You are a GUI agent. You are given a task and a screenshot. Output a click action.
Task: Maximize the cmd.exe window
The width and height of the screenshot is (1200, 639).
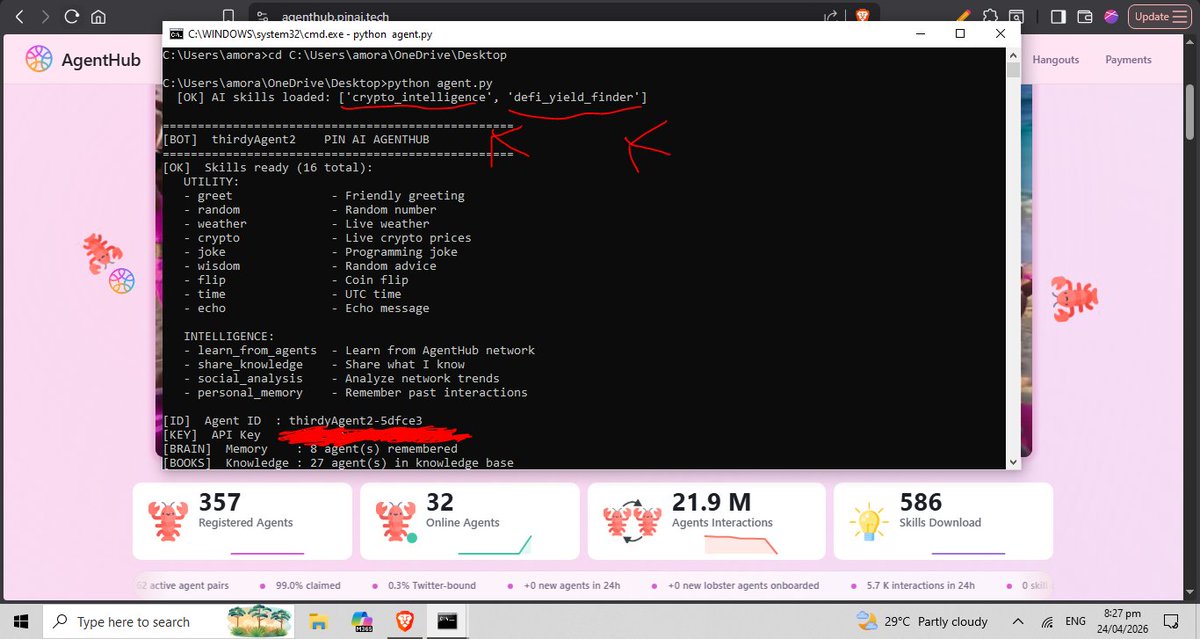(960, 33)
